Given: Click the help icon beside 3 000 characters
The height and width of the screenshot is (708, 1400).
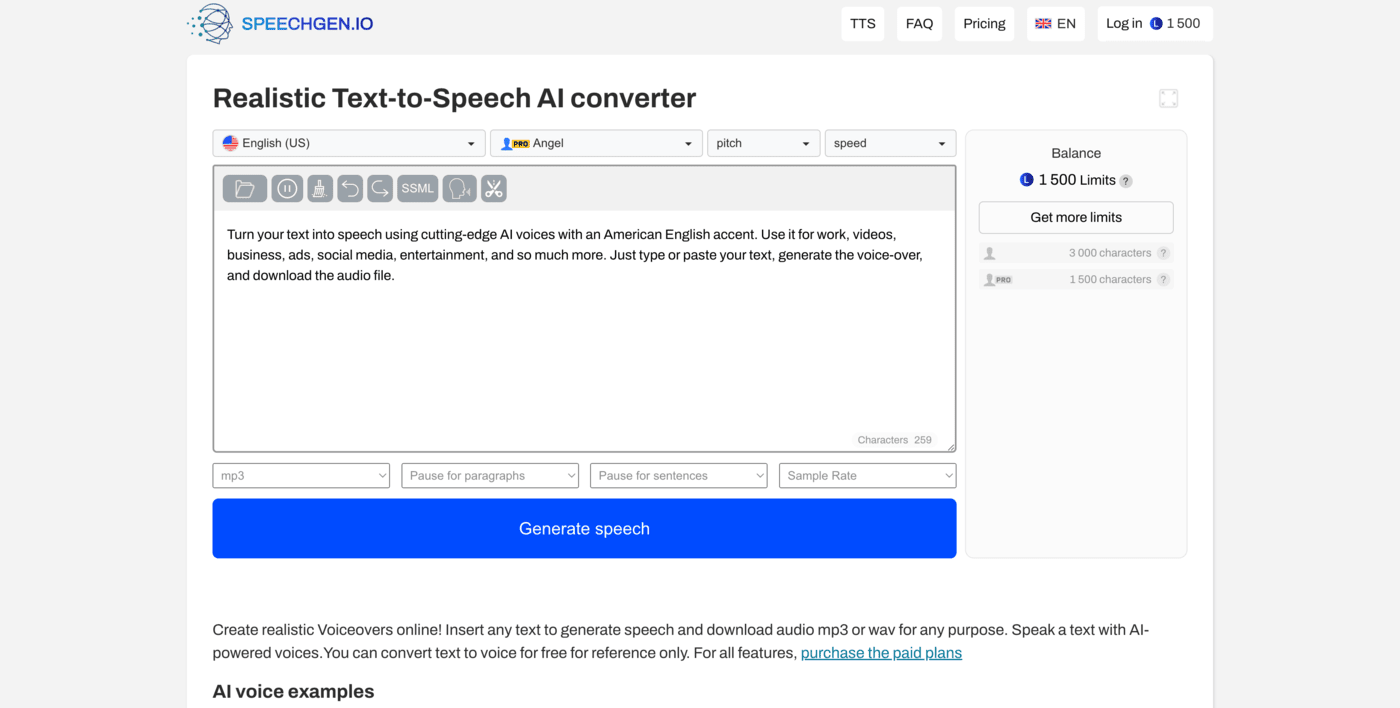Looking at the screenshot, I should [x=1163, y=253].
